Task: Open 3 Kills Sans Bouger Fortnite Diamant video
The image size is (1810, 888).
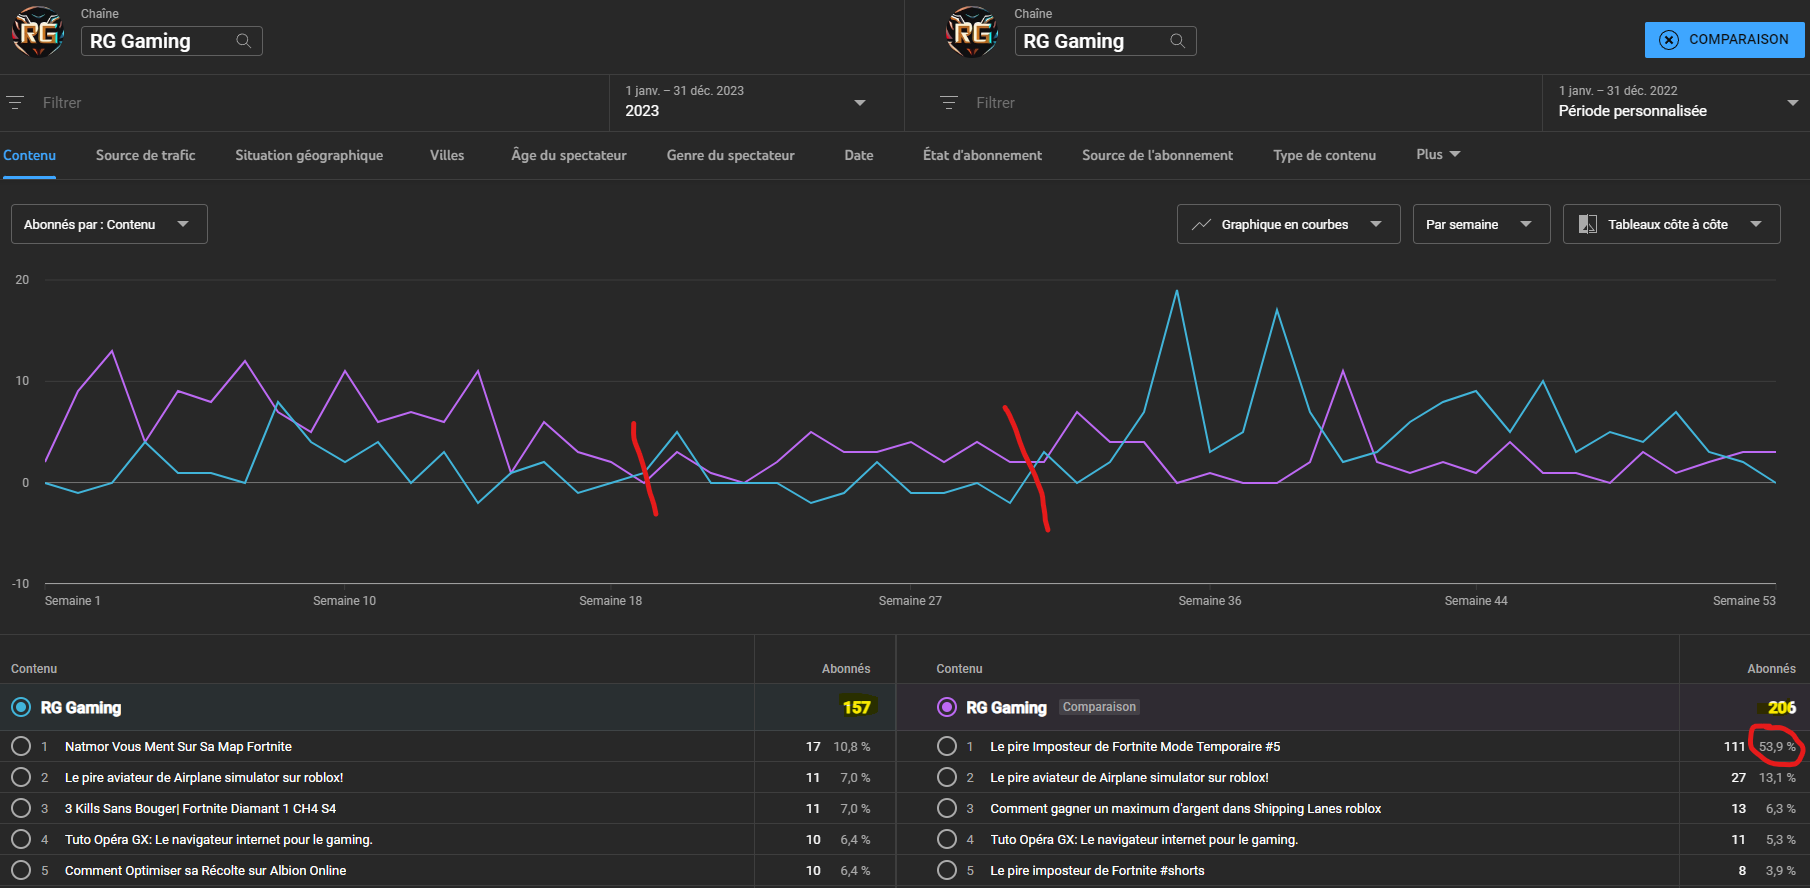Action: point(200,809)
